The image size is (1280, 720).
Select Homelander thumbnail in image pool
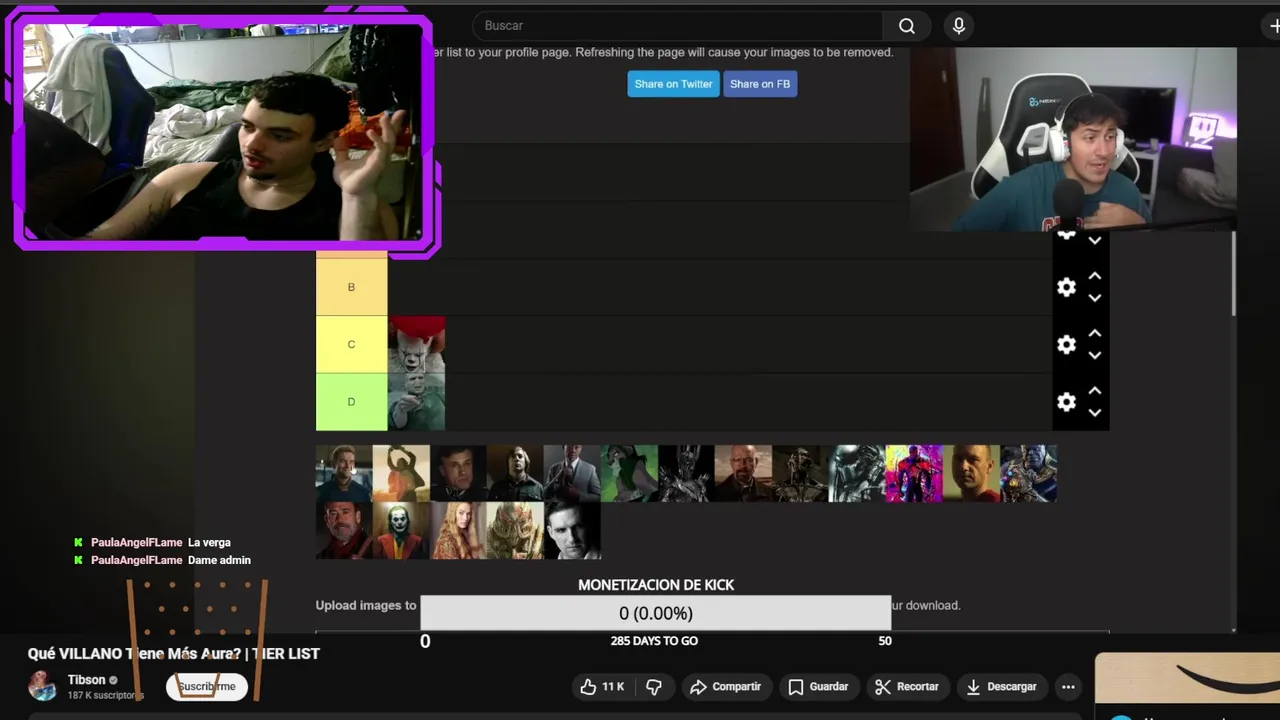pos(344,473)
